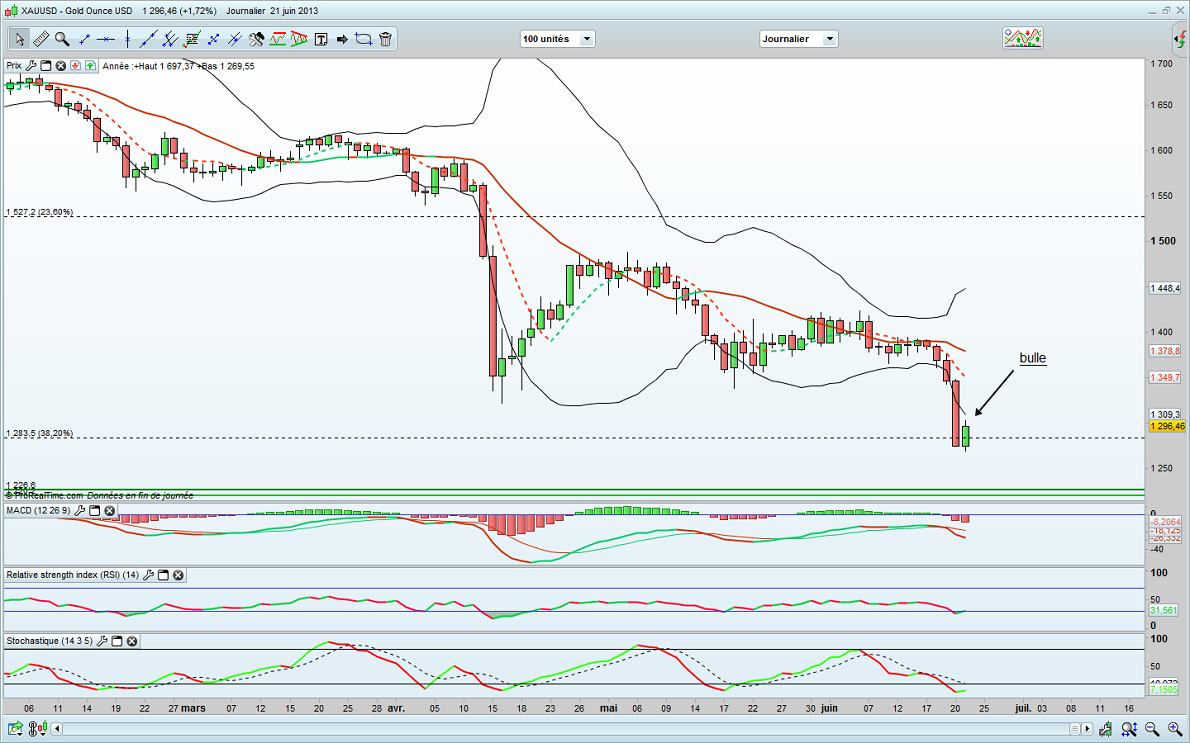The image size is (1190, 743).
Task: Maximize the RSI indicator panel
Action: point(163,575)
